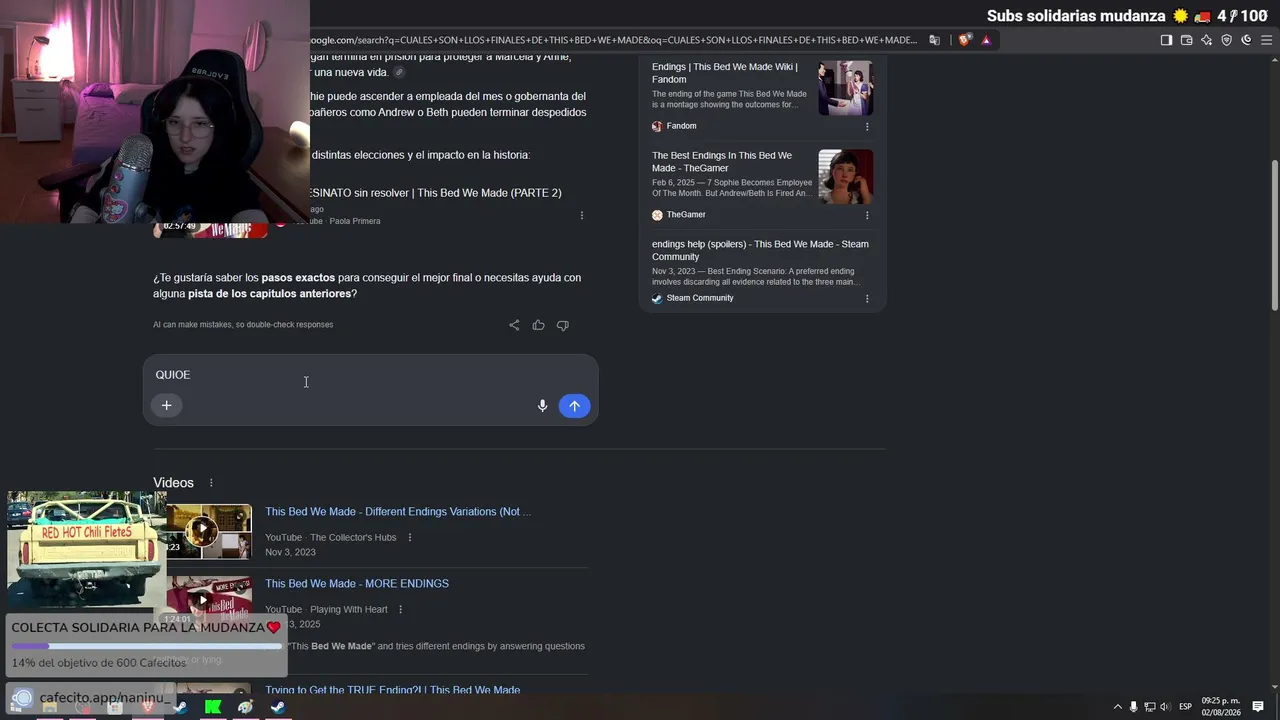Viewport: 1280px width, 720px height.
Task: Click the inline citation link icon after 'una nueva vida'
Action: click(x=399, y=72)
